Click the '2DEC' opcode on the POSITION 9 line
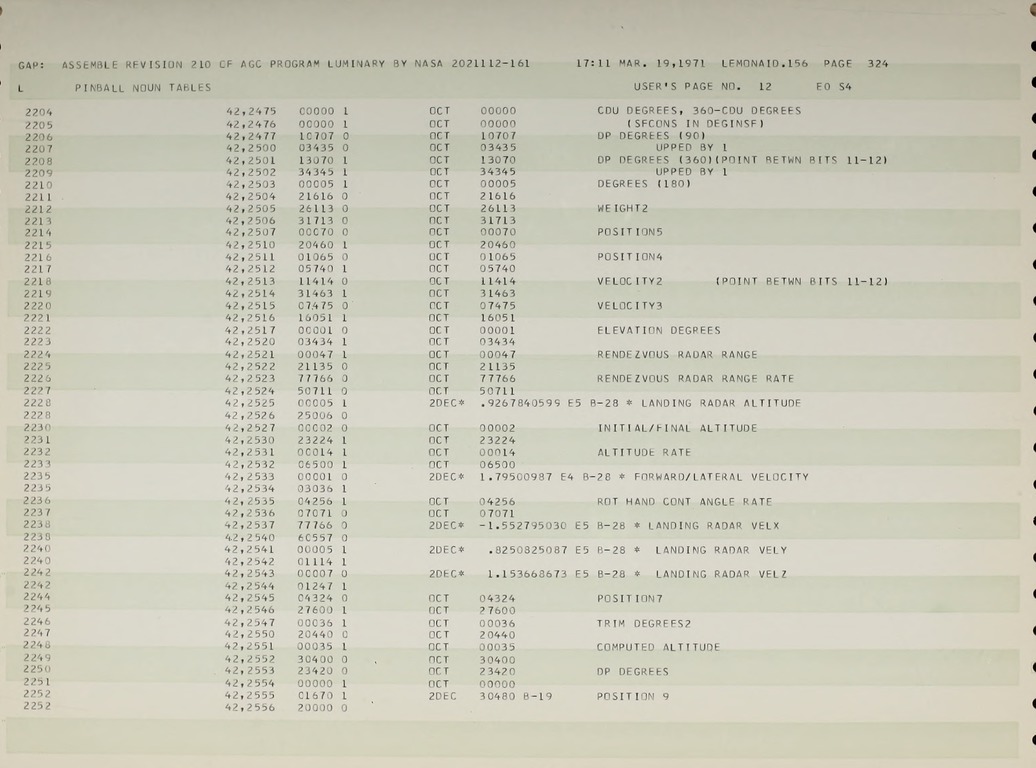1036x768 pixels. [x=442, y=696]
